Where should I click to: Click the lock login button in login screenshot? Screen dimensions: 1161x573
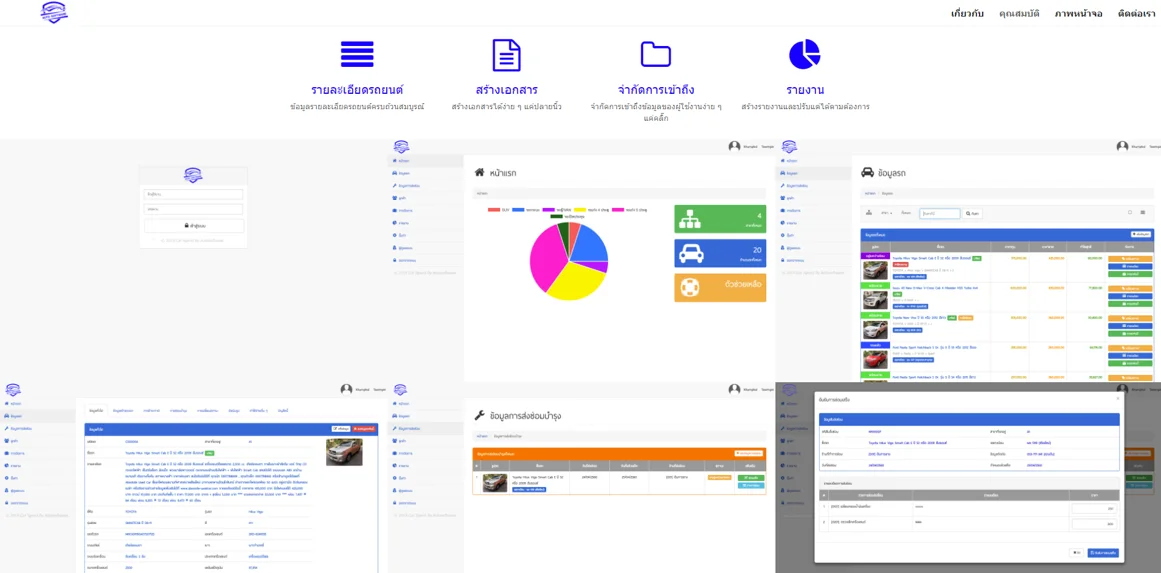click(x=193, y=226)
